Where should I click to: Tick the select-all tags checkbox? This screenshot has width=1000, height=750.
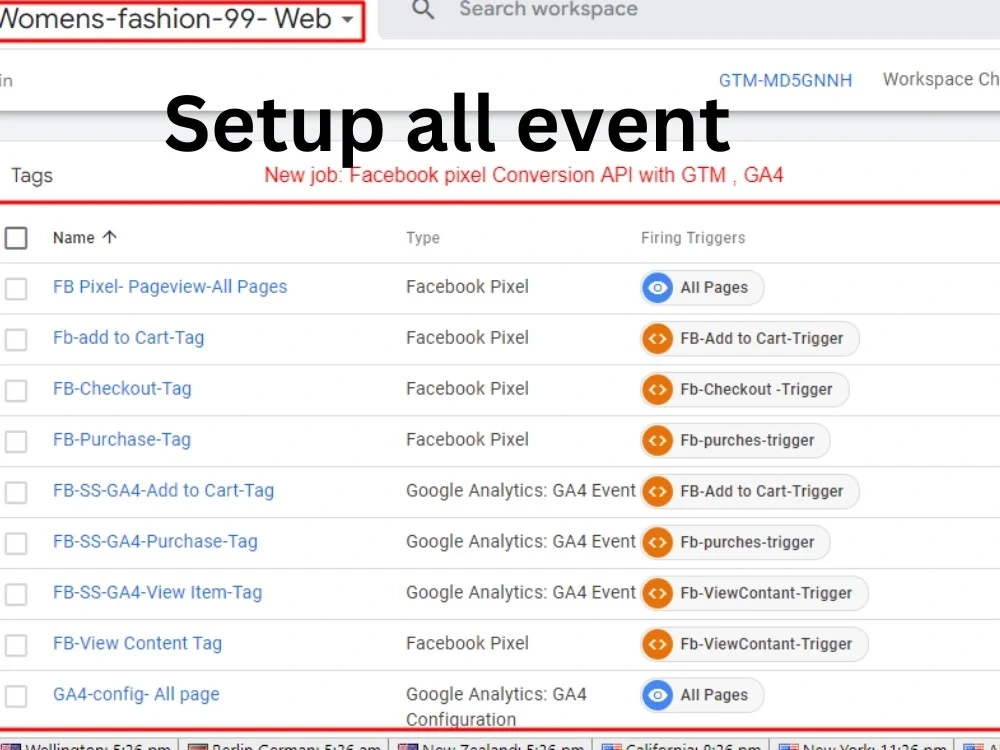[x=16, y=238]
